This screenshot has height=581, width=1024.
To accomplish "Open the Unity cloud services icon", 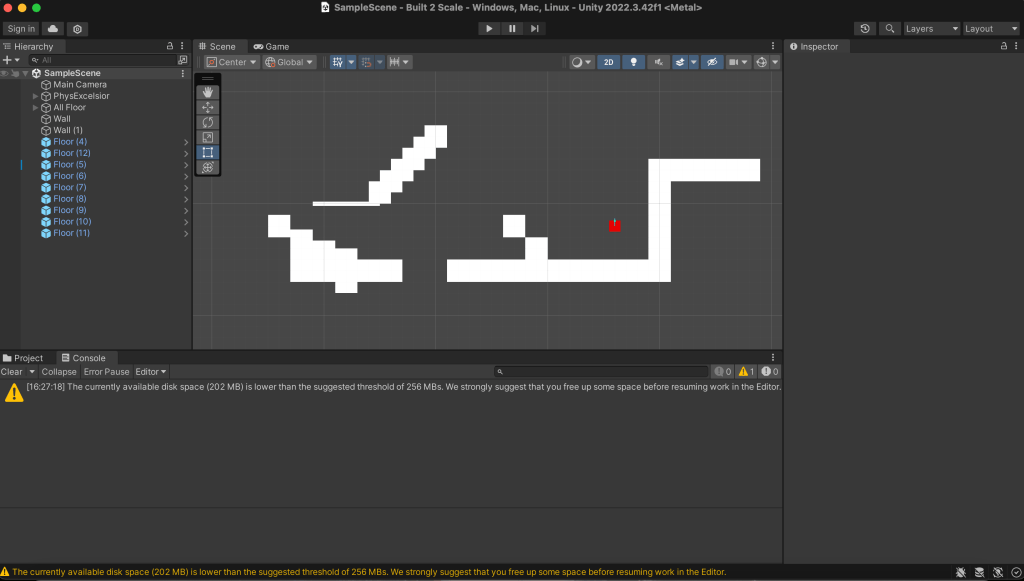I will 53,29.
